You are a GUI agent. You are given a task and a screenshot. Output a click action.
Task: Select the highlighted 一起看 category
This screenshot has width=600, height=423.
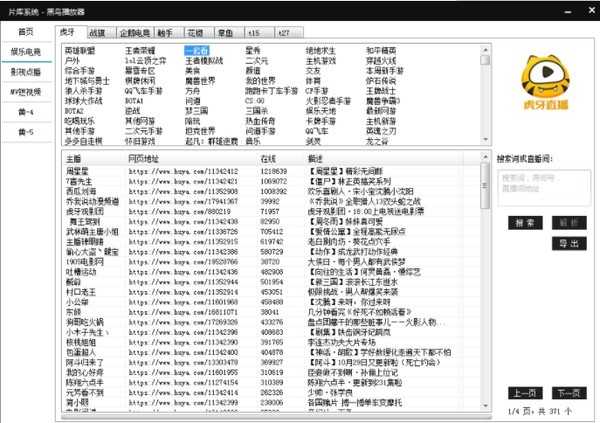[x=197, y=51]
